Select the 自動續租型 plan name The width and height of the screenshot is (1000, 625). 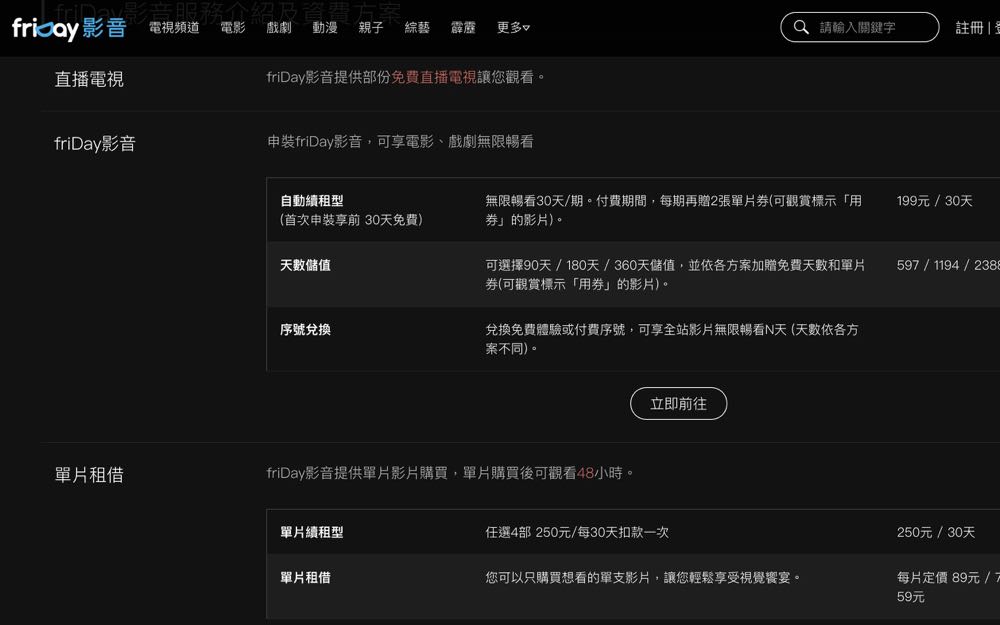pyautogui.click(x=312, y=201)
